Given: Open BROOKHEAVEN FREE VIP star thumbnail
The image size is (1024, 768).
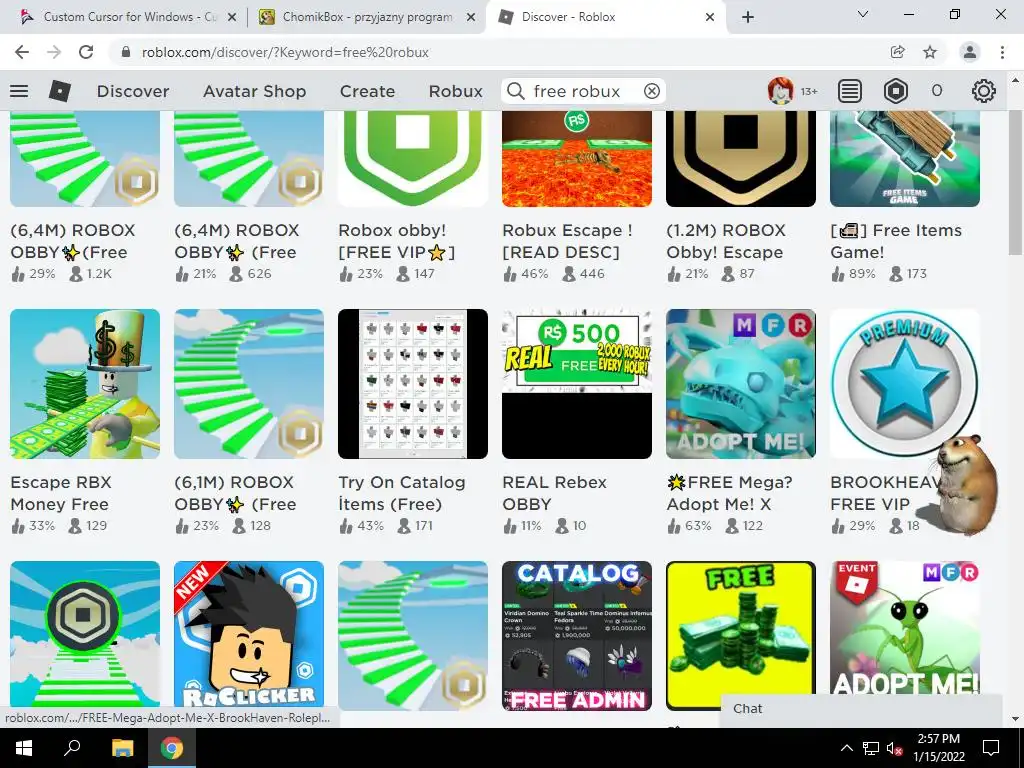Looking at the screenshot, I should coord(904,384).
